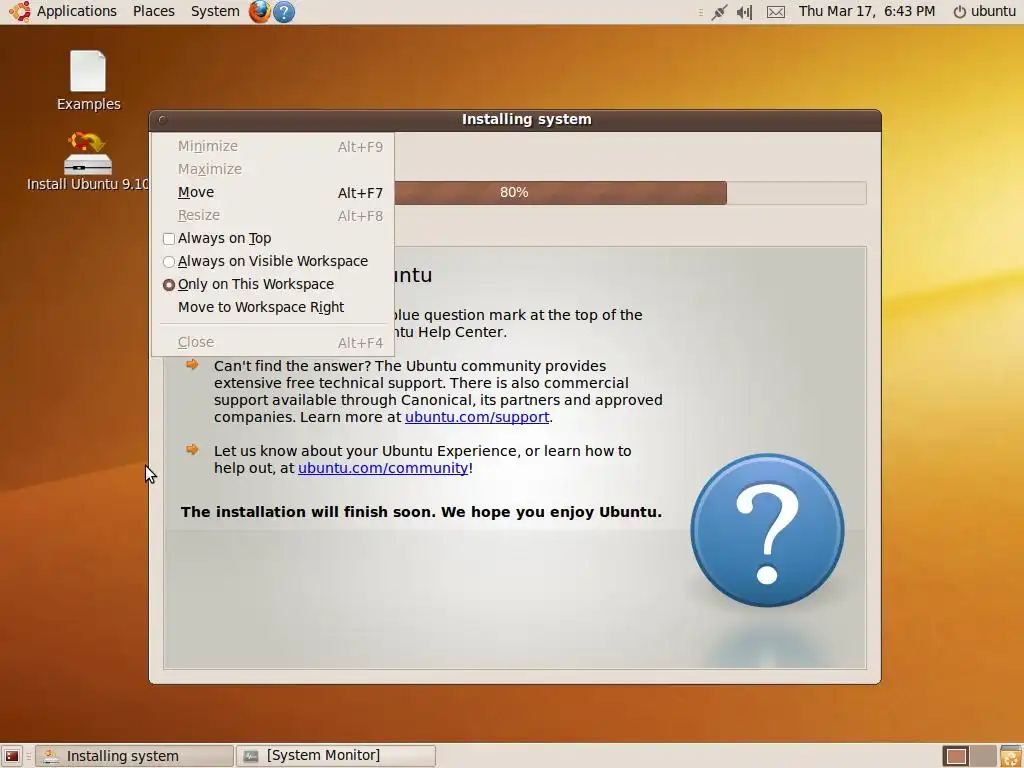Click the network connection tray icon

tap(719, 12)
